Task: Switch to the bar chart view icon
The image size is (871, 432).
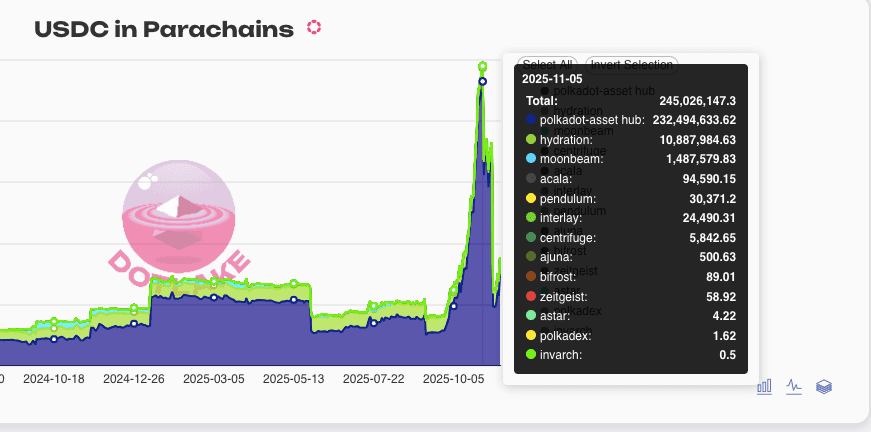Action: pos(764,386)
